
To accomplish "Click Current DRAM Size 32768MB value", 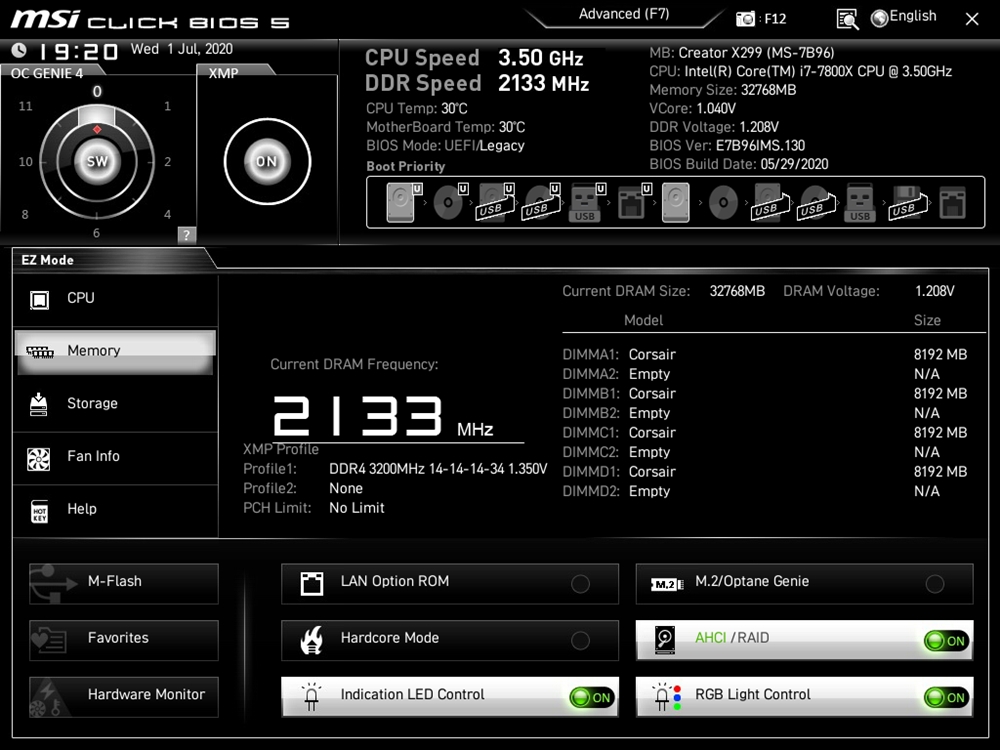I will click(737, 291).
